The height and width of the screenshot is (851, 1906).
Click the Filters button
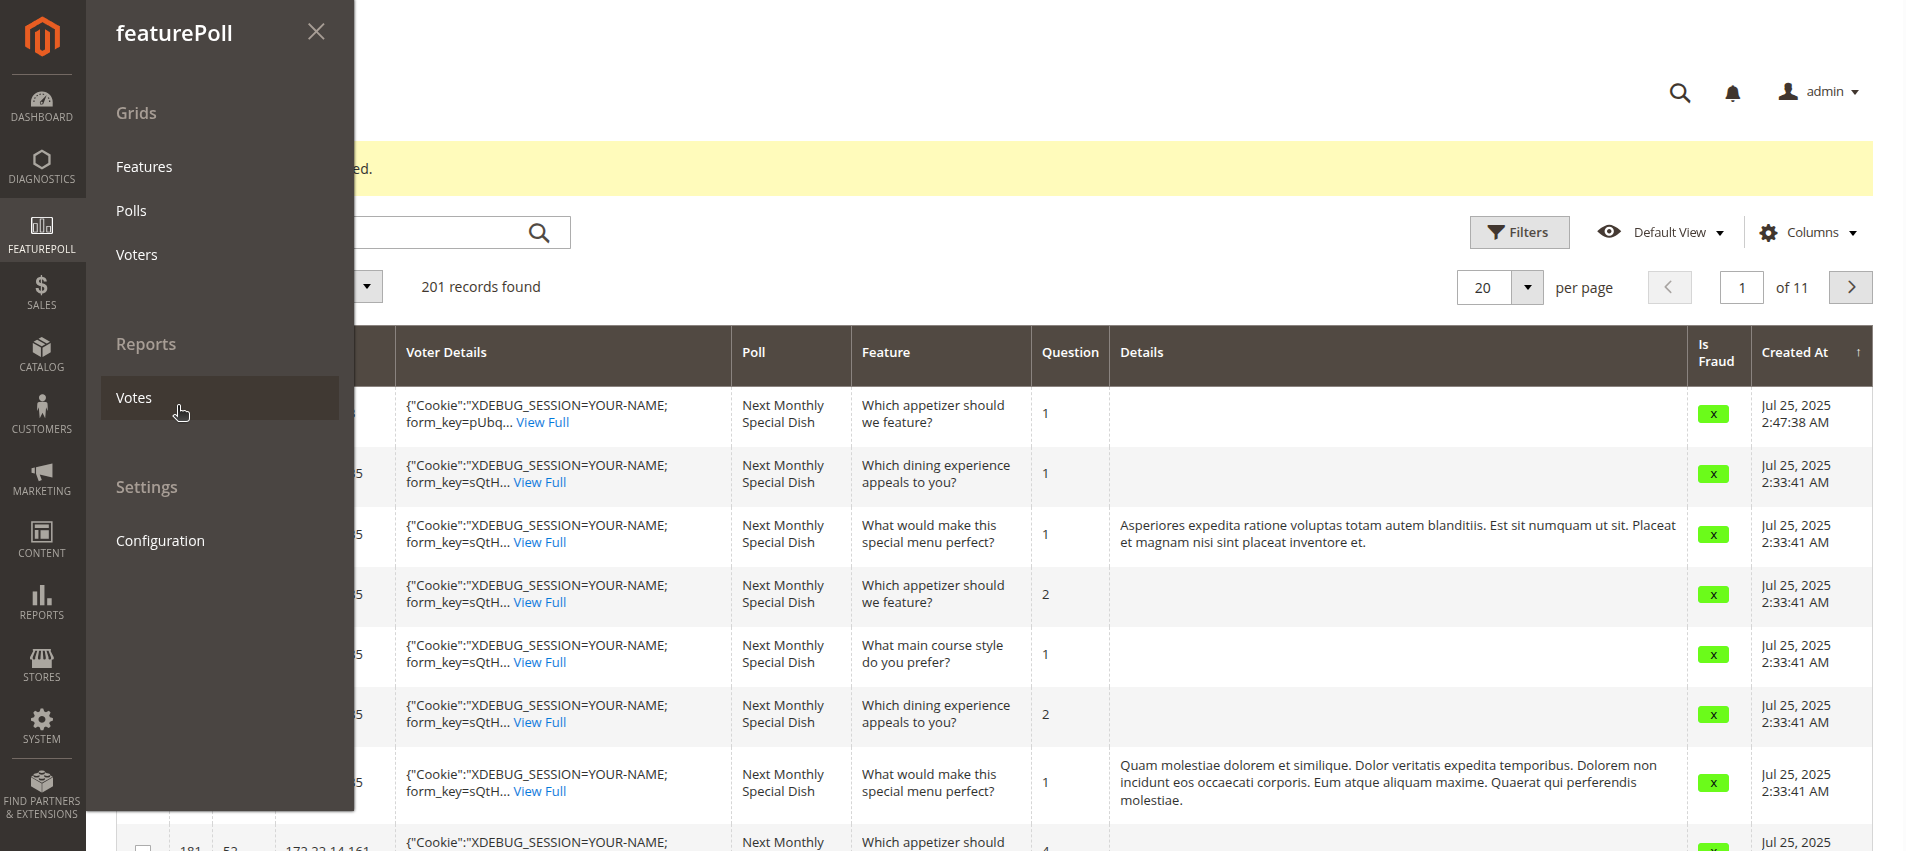tap(1519, 233)
